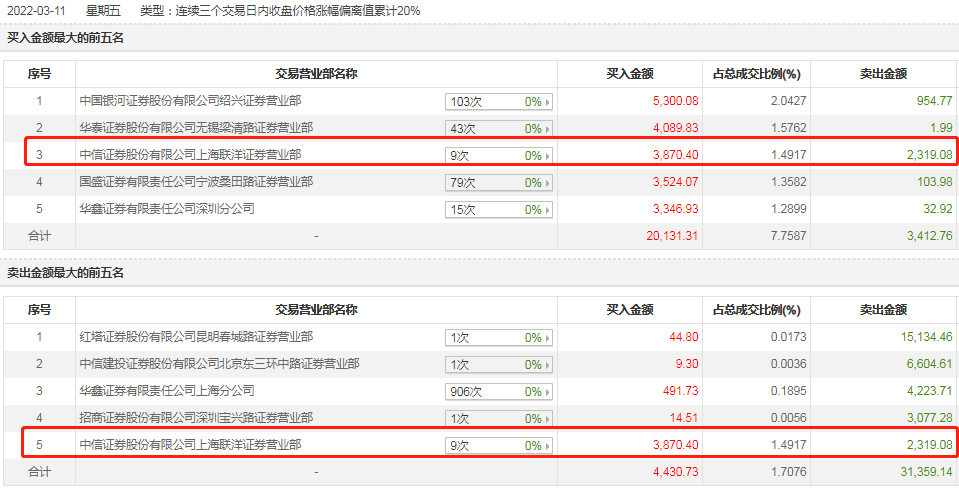Screen dimensions: 959x489
Task: Select buy amount 491.73
Action: [x=681, y=391]
